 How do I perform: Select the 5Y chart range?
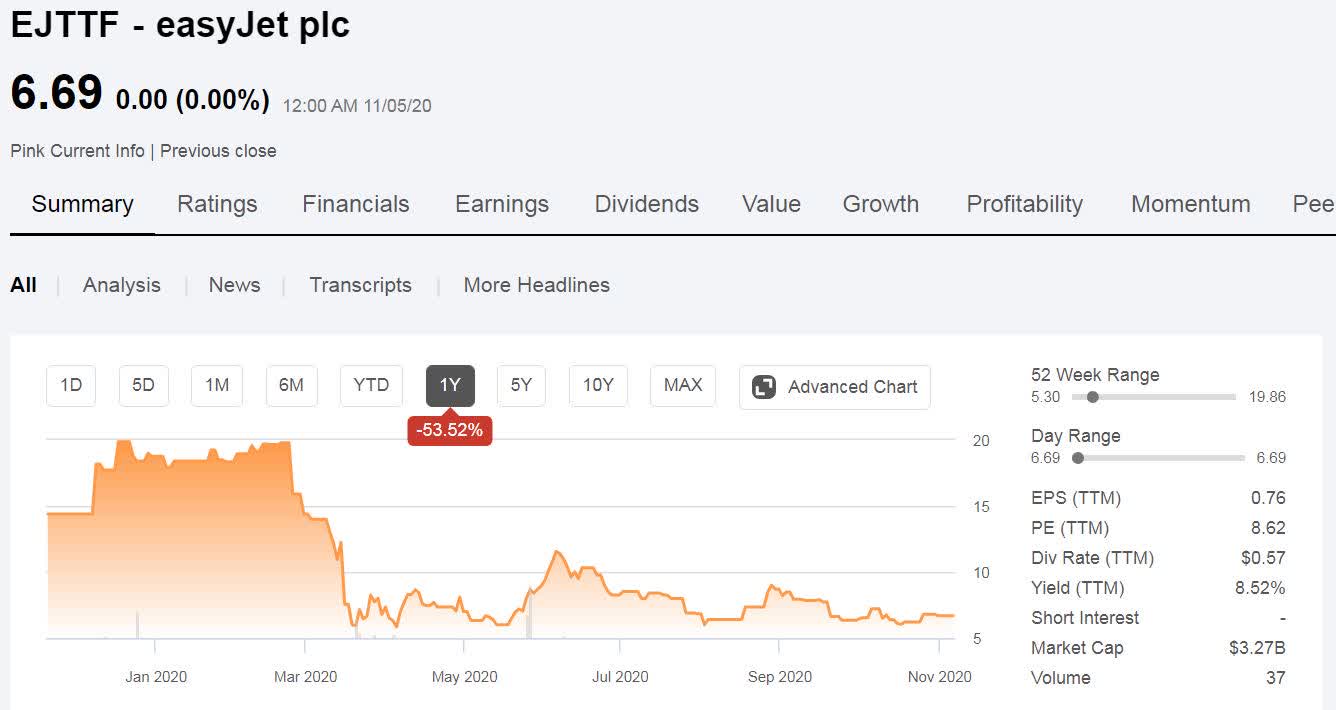point(521,386)
